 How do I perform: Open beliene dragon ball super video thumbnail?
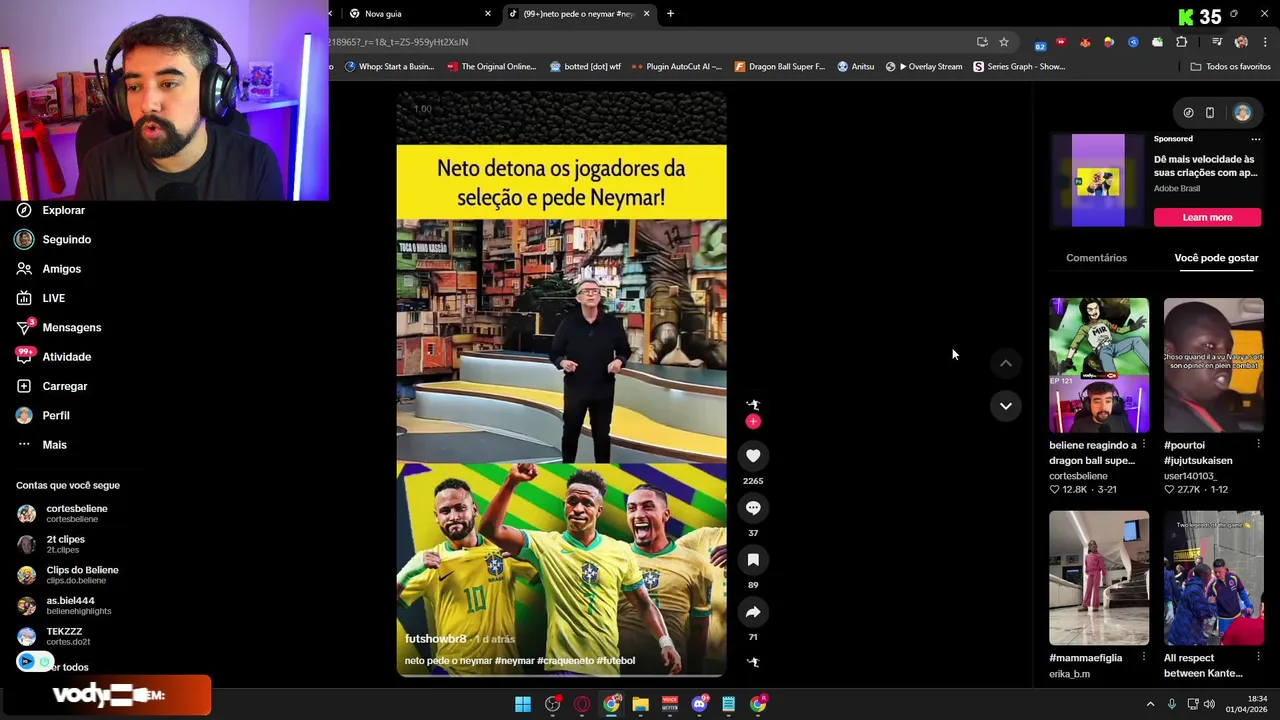coord(1099,365)
